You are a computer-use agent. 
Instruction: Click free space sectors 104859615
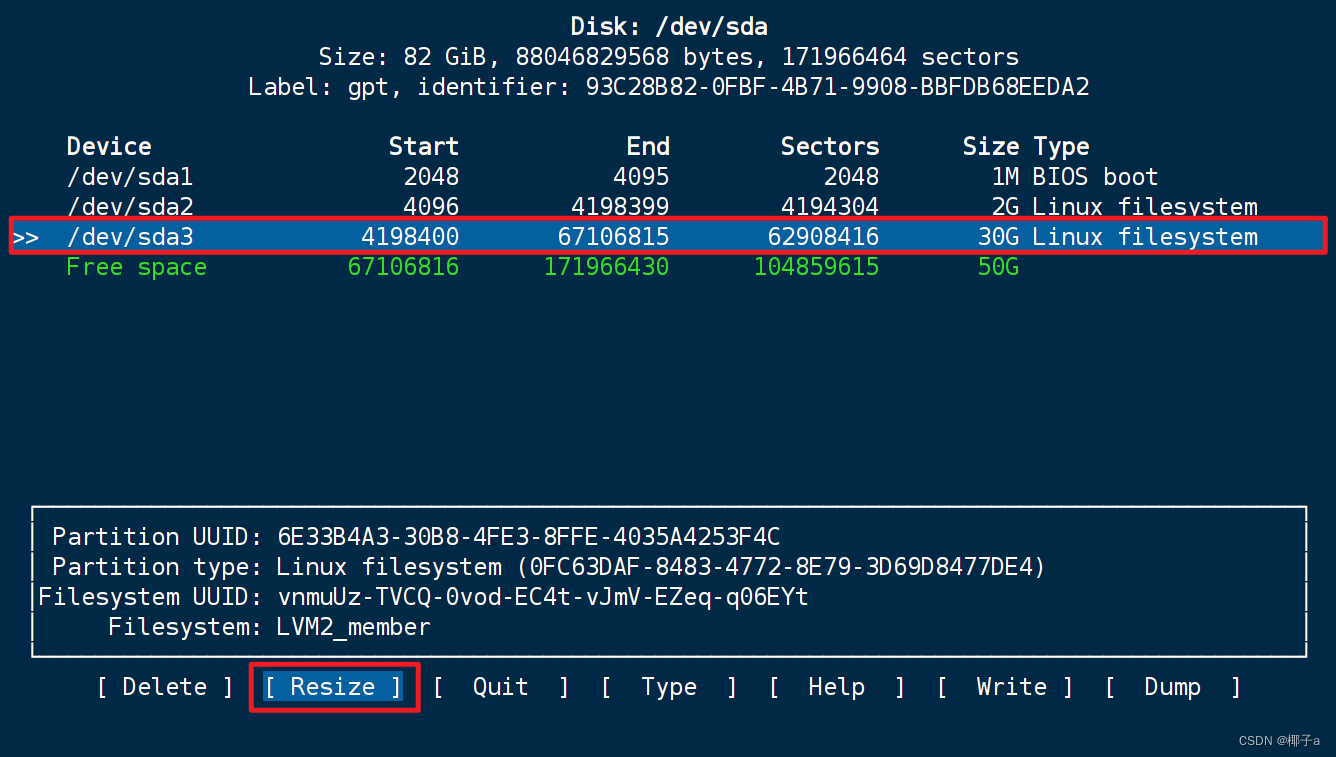(x=816, y=267)
